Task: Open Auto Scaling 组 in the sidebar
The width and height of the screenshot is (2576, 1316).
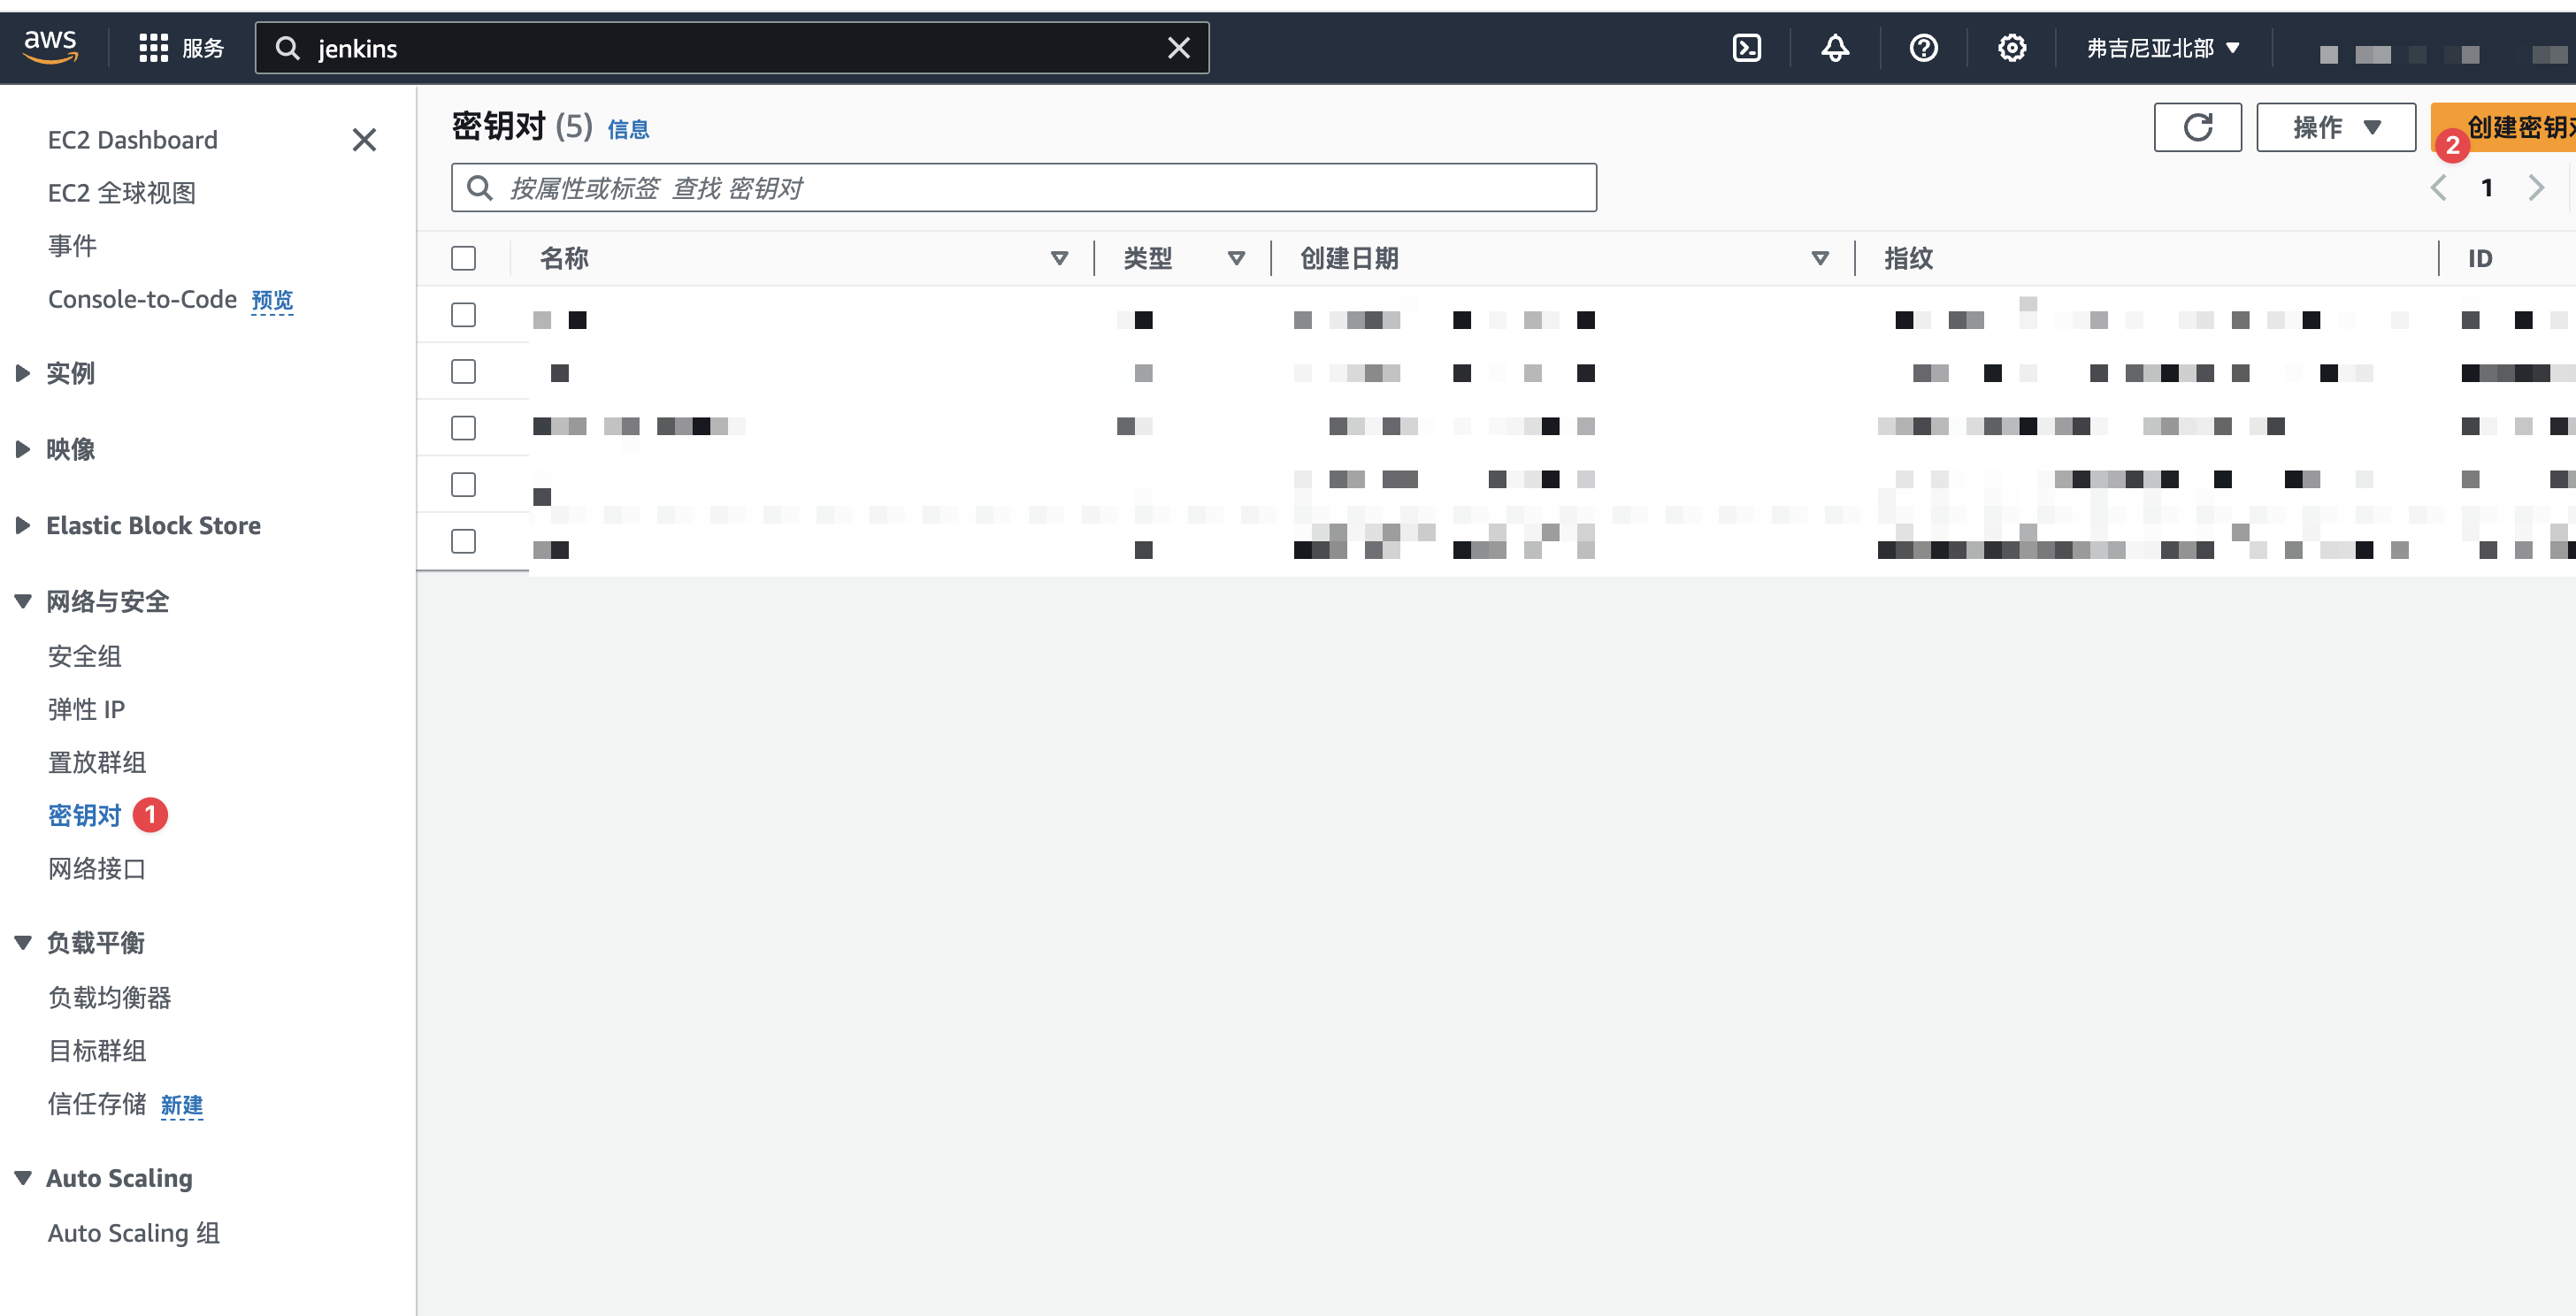Action: 134,1233
